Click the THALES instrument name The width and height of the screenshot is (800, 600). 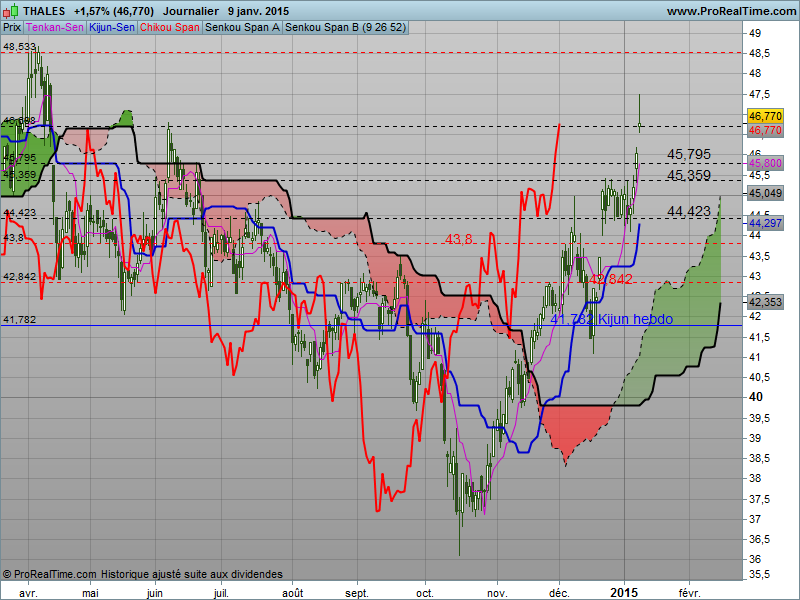44,11
